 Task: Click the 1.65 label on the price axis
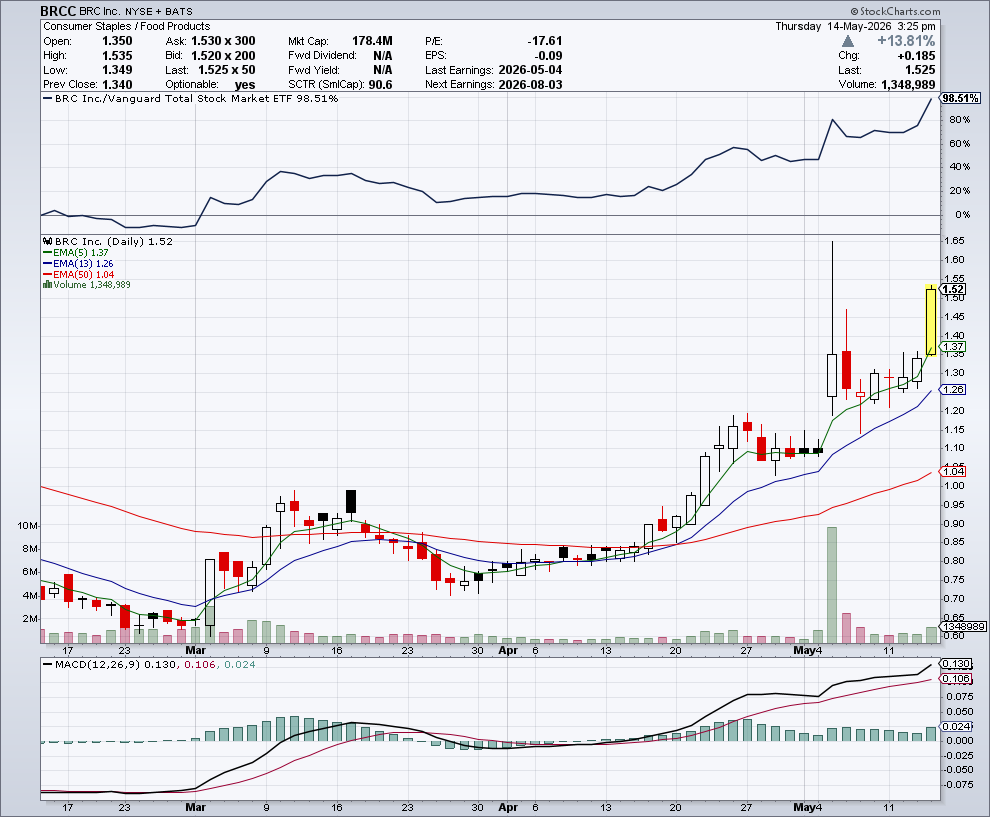[x=953, y=241]
